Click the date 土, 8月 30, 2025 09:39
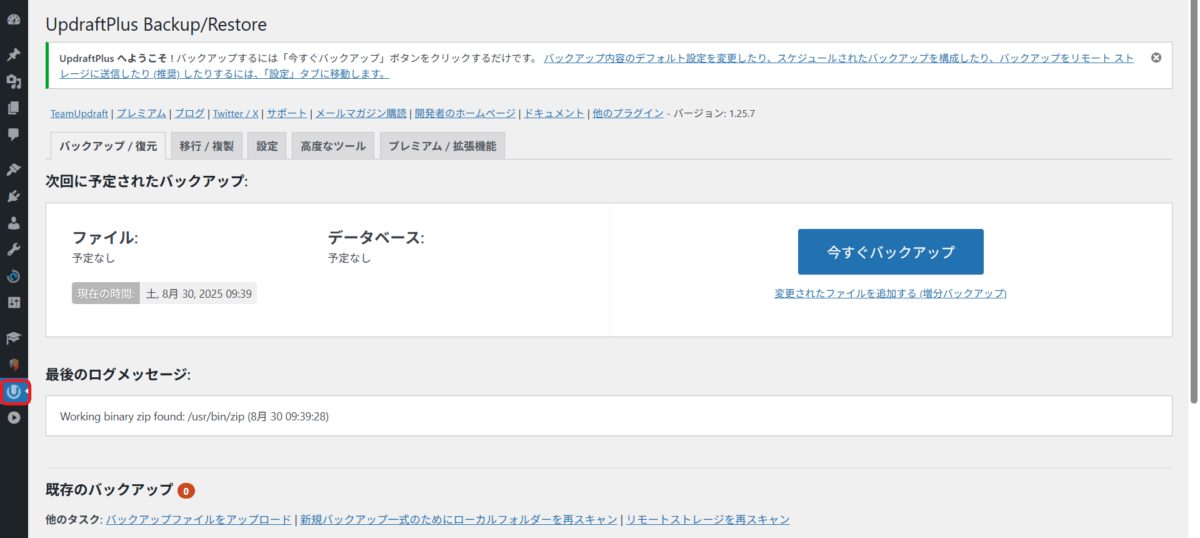1200x538 pixels. click(x=199, y=294)
